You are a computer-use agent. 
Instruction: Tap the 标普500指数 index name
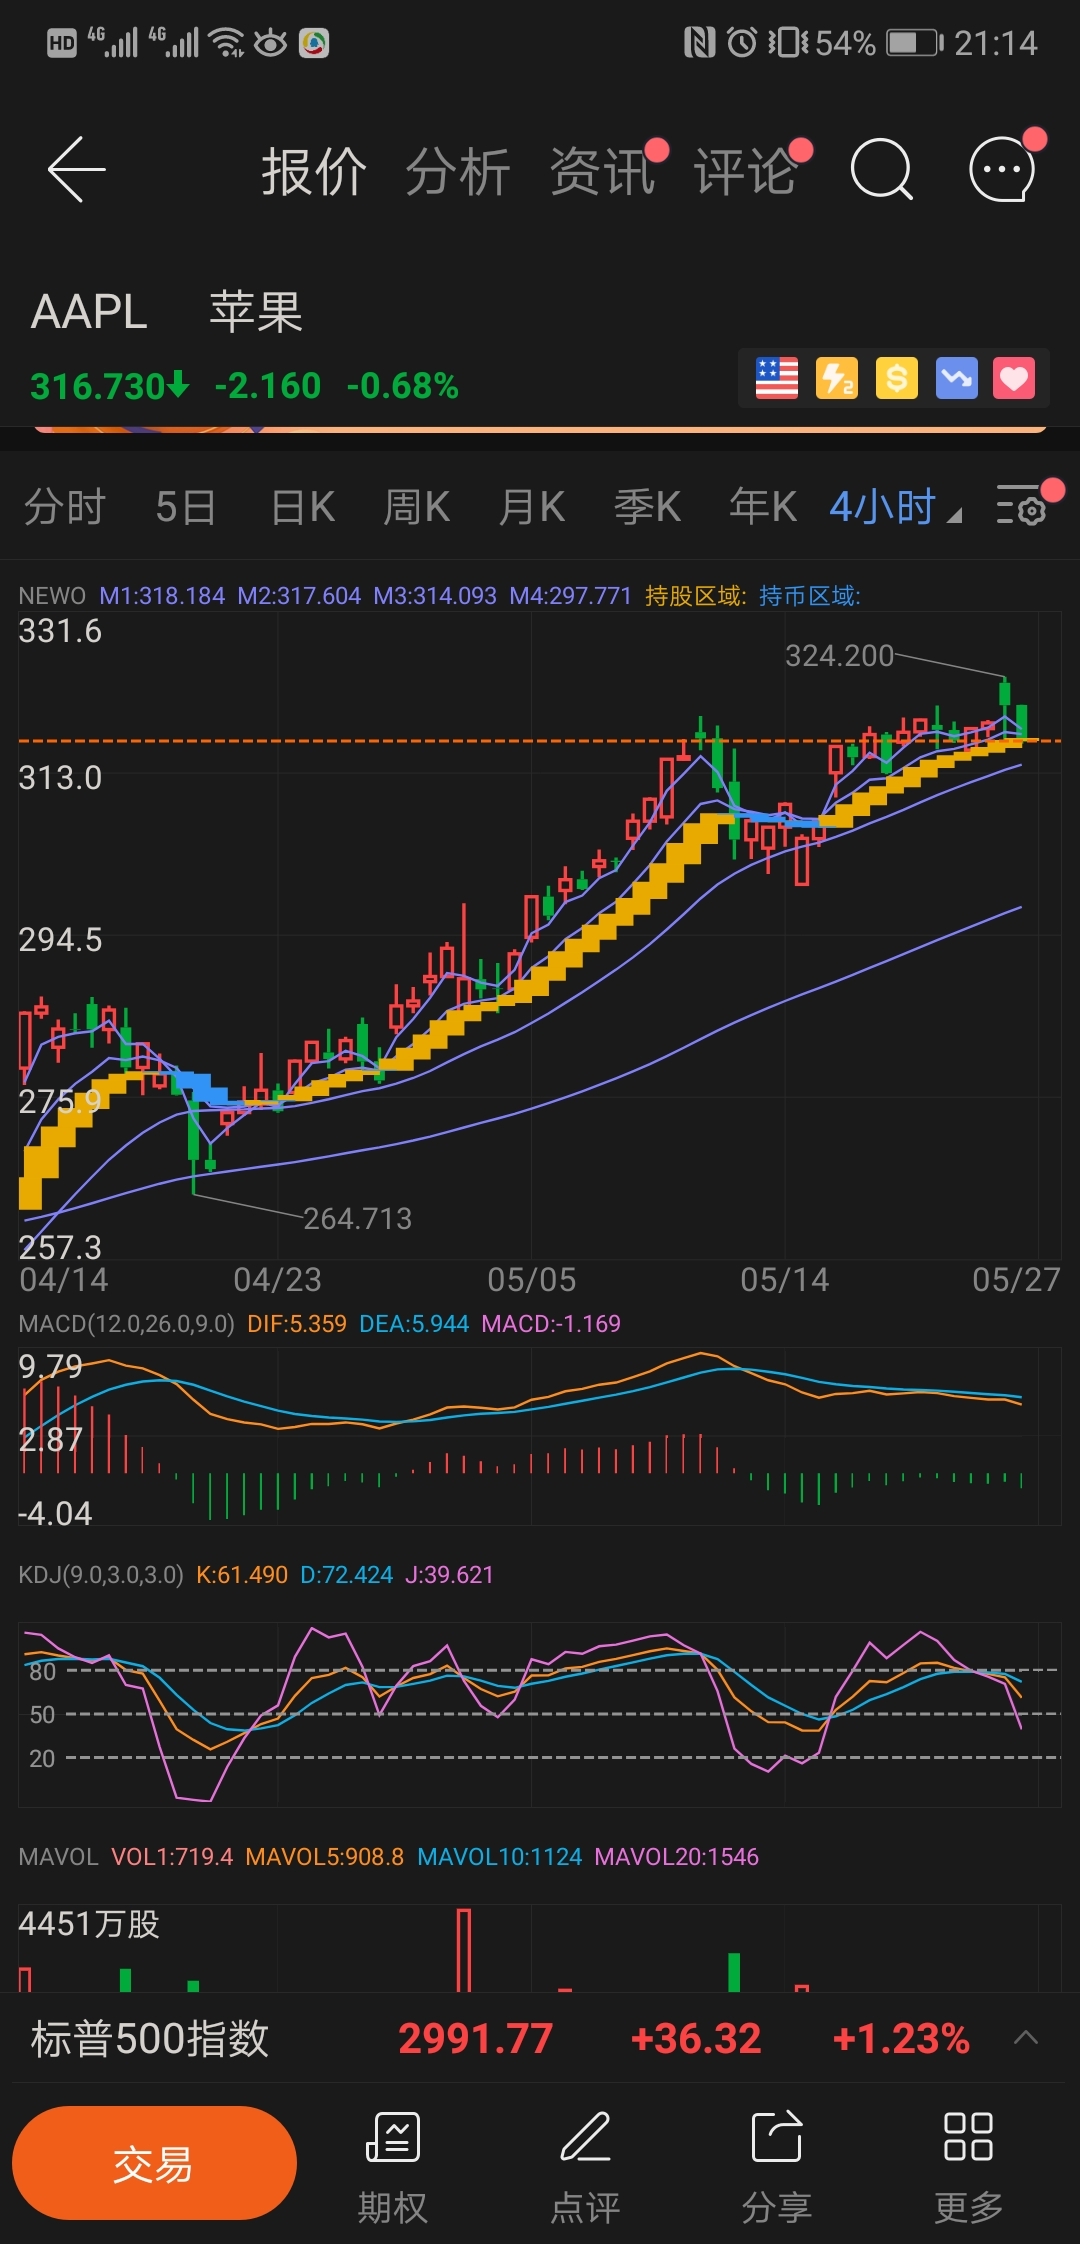pyautogui.click(x=150, y=2038)
